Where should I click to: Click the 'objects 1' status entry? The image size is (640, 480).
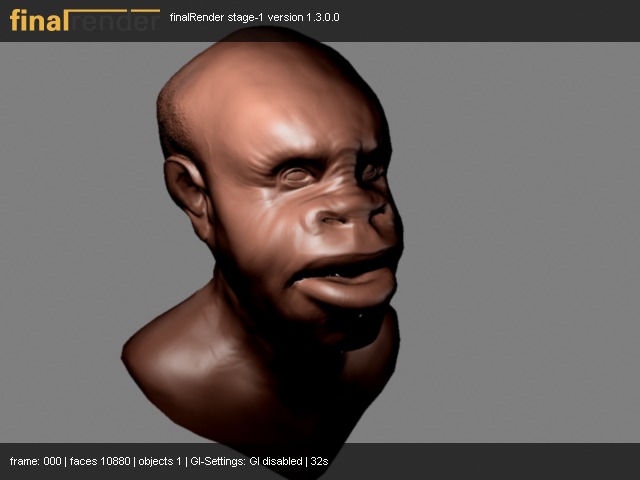coord(160,461)
